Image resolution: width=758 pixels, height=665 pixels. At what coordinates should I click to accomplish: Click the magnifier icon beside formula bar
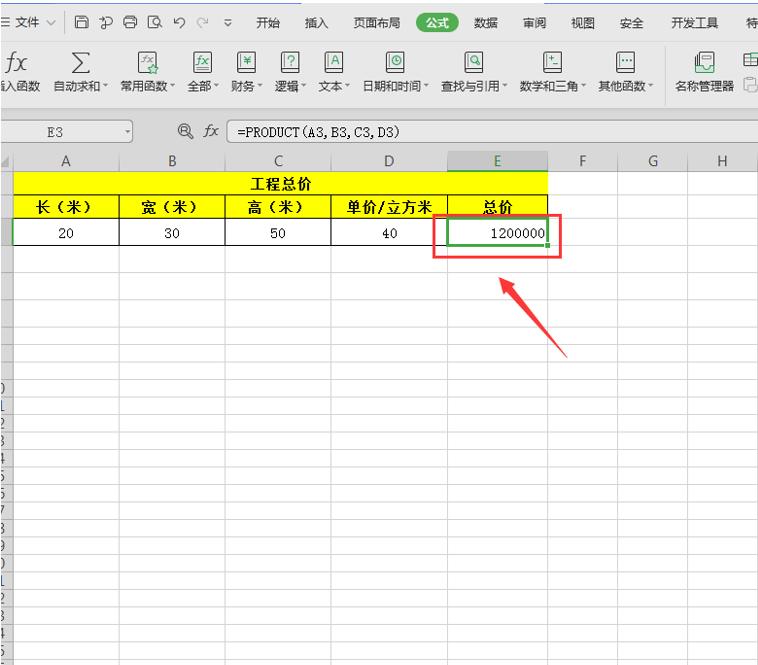point(185,131)
